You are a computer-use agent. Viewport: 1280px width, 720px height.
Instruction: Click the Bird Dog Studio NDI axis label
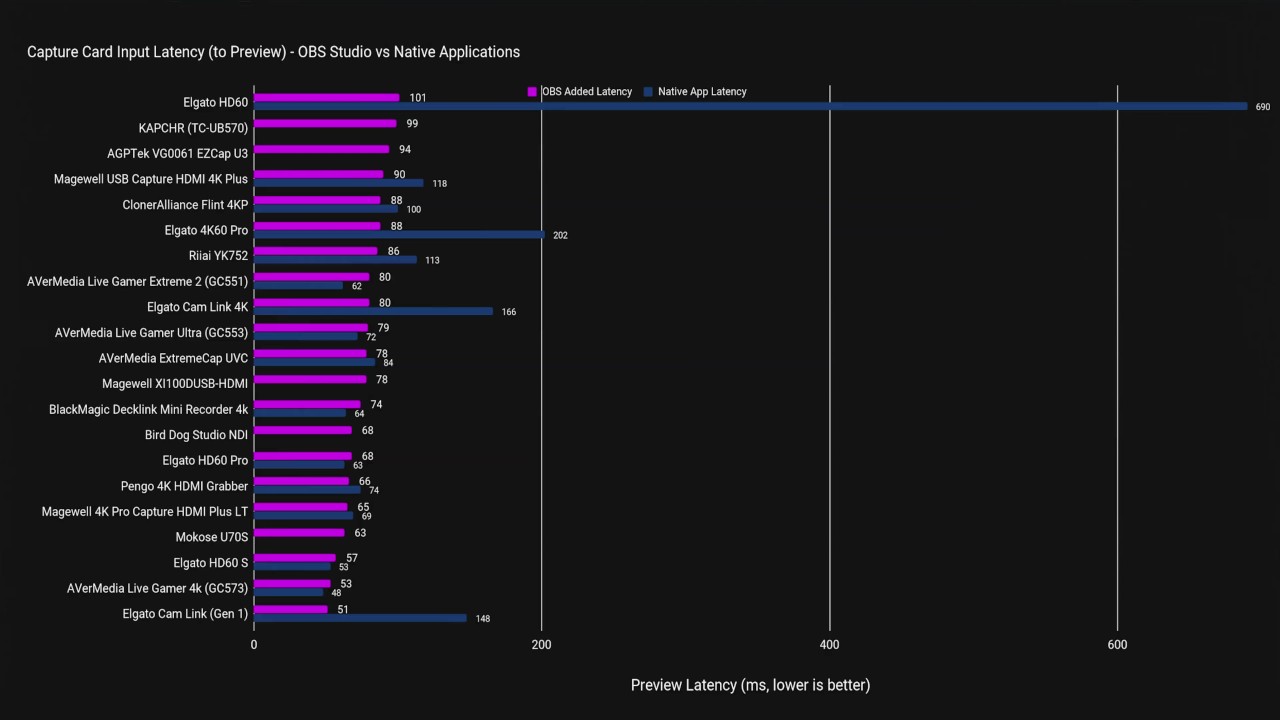tap(196, 435)
